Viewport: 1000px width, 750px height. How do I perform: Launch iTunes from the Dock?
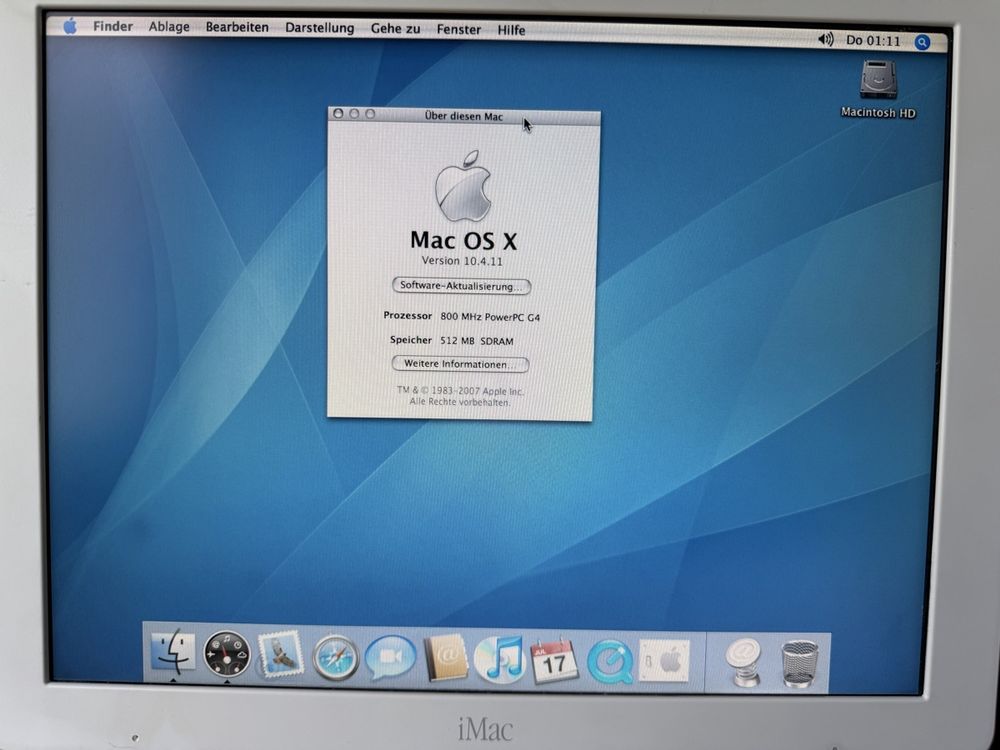499,659
